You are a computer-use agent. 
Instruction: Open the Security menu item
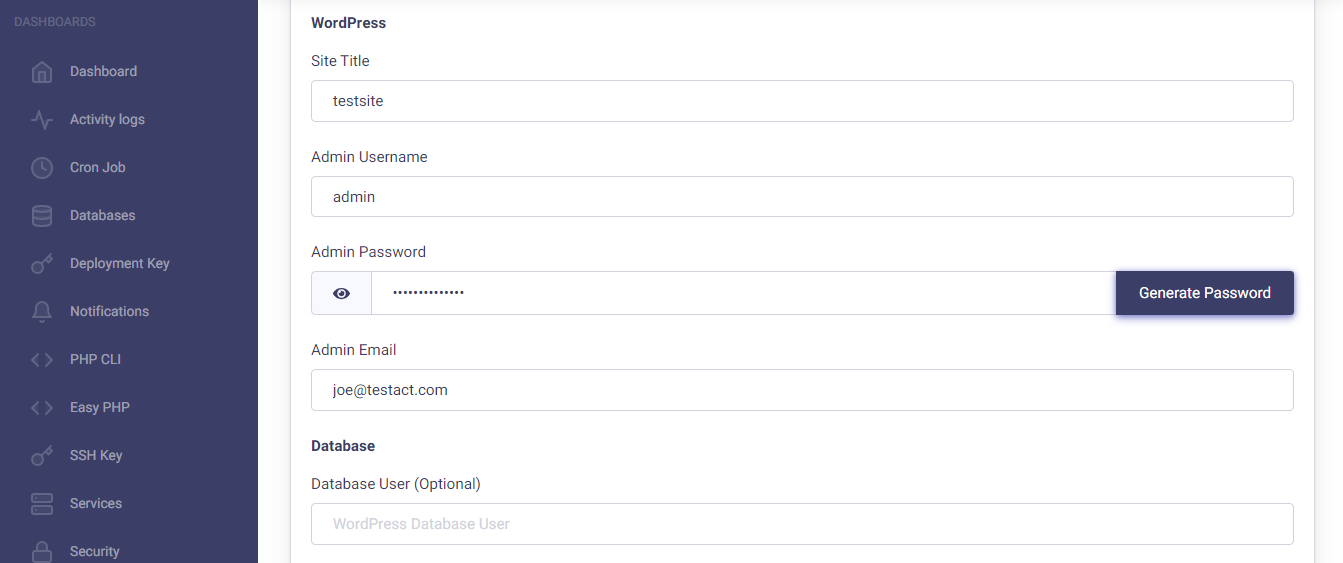94,551
